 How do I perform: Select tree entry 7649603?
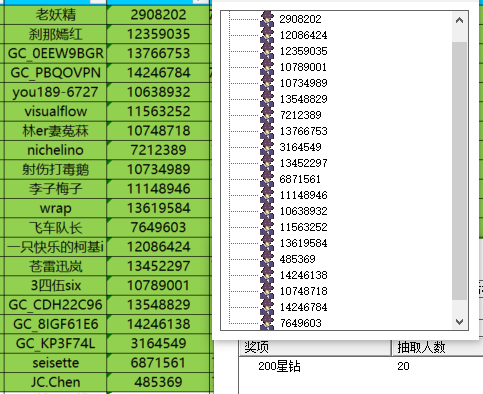300,323
